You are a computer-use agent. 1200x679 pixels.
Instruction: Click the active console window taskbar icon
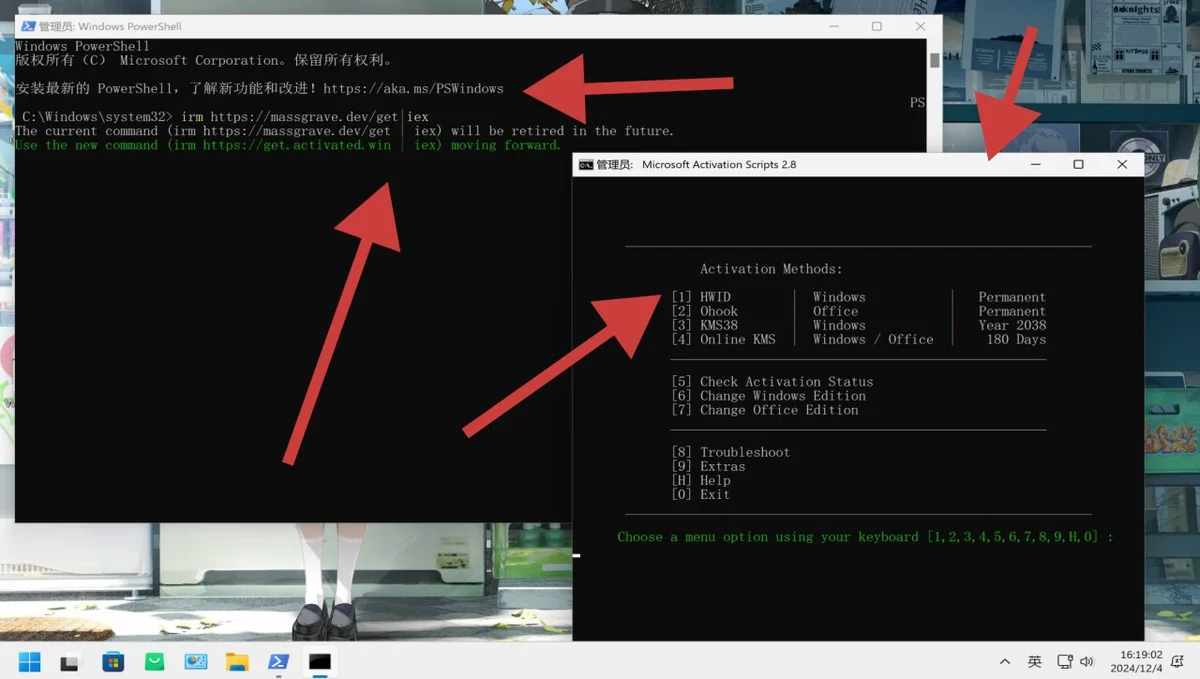320,662
